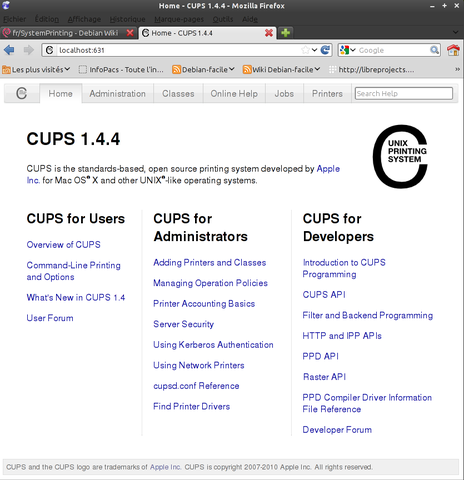
Task: Open What's New in CUPS 1.4
Action: click(76, 297)
